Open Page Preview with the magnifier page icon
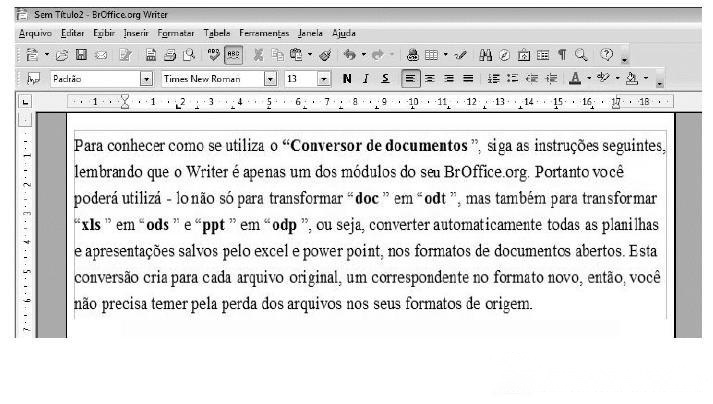Image resolution: width=713 pixels, height=404 pixels. coord(189,55)
